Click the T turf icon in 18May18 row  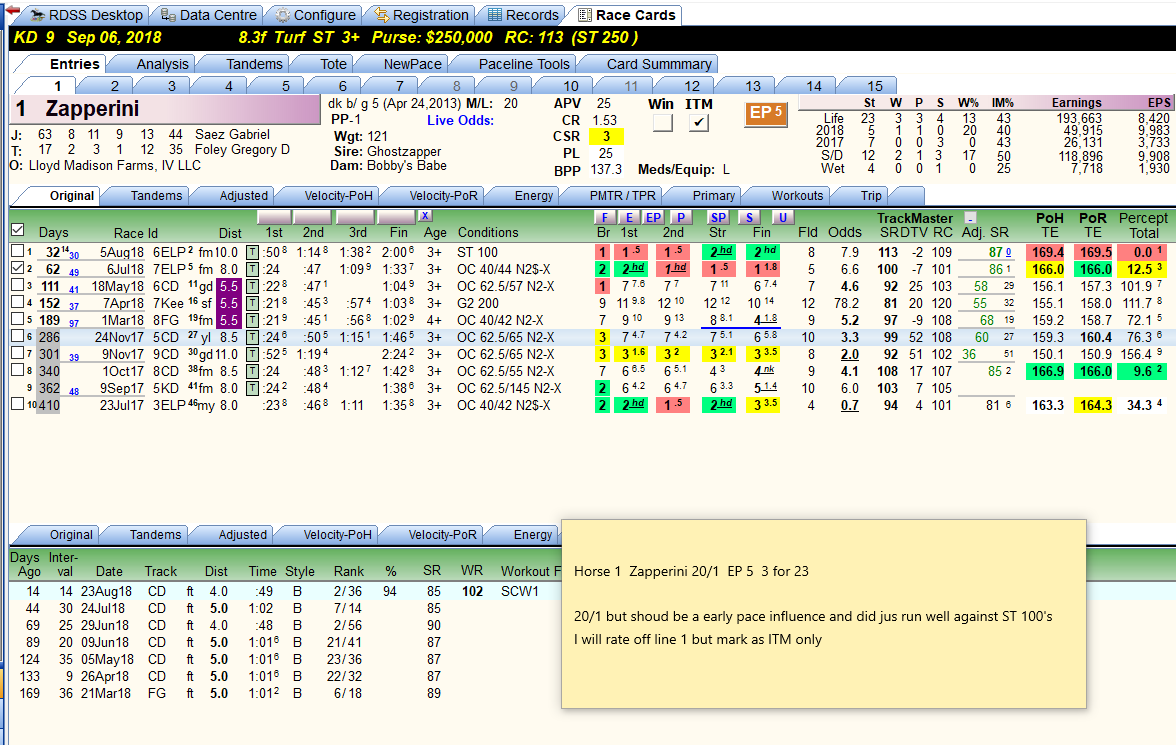[x=253, y=287]
